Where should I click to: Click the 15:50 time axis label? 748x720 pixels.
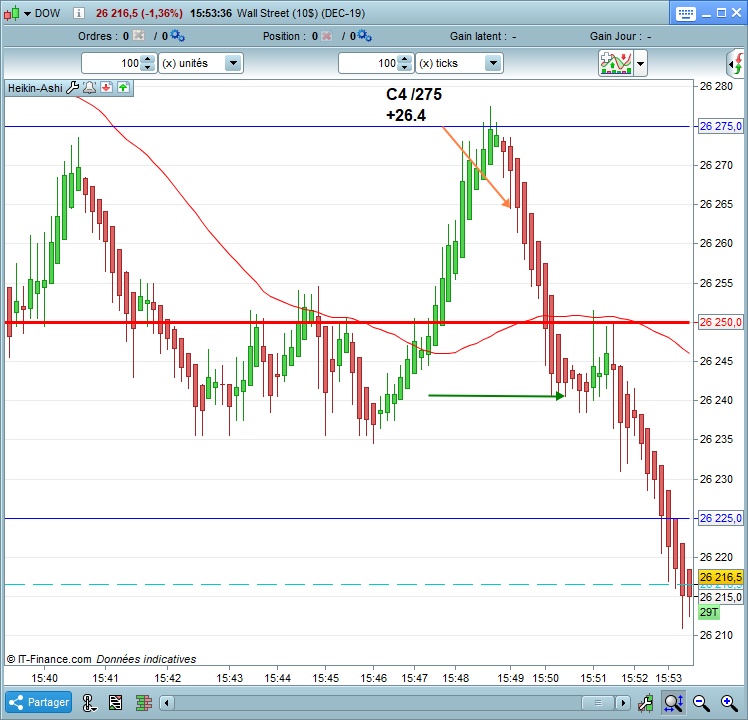coord(545,678)
